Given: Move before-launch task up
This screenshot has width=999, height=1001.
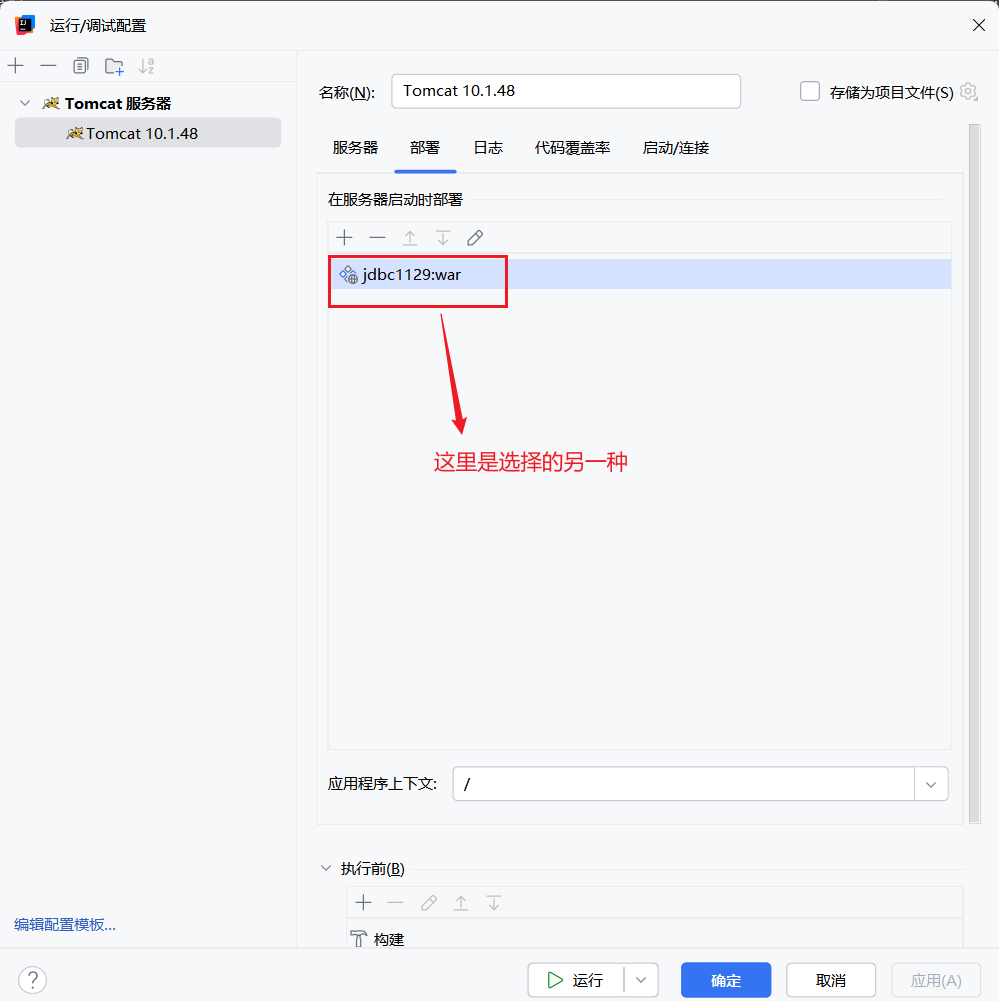Looking at the screenshot, I should pyautogui.click(x=461, y=903).
